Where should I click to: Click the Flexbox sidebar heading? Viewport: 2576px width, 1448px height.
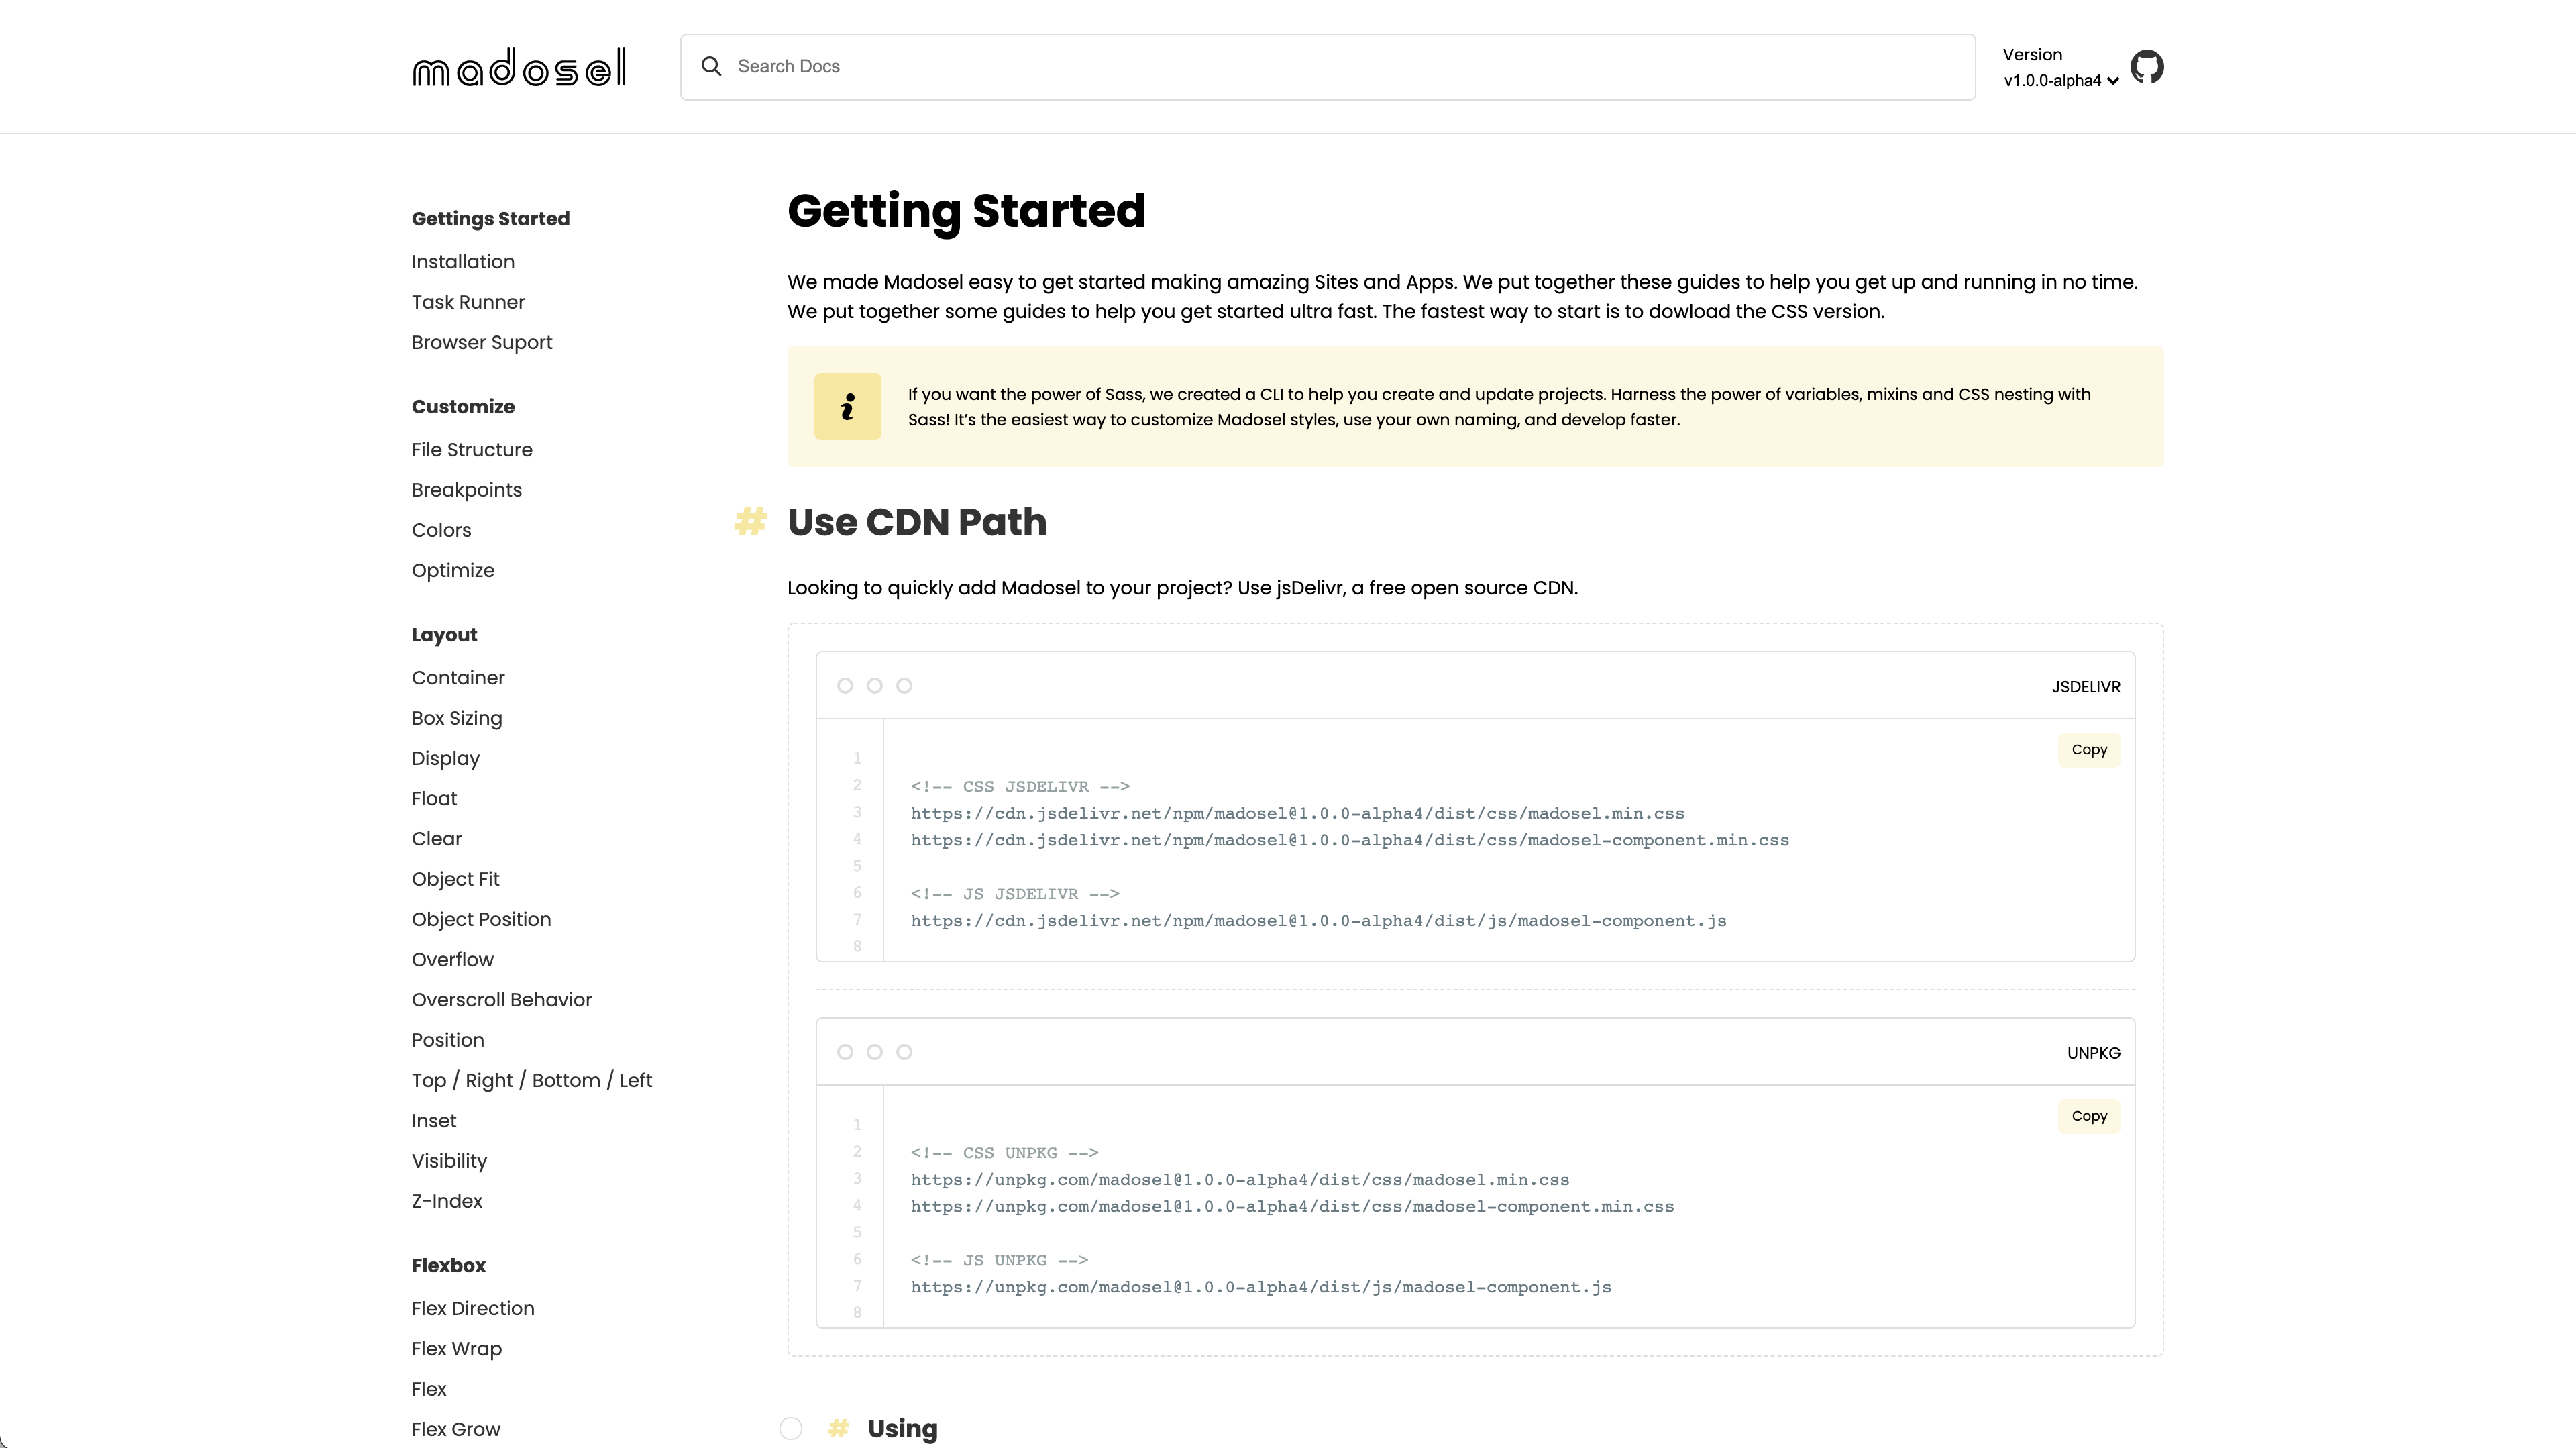coord(449,1265)
